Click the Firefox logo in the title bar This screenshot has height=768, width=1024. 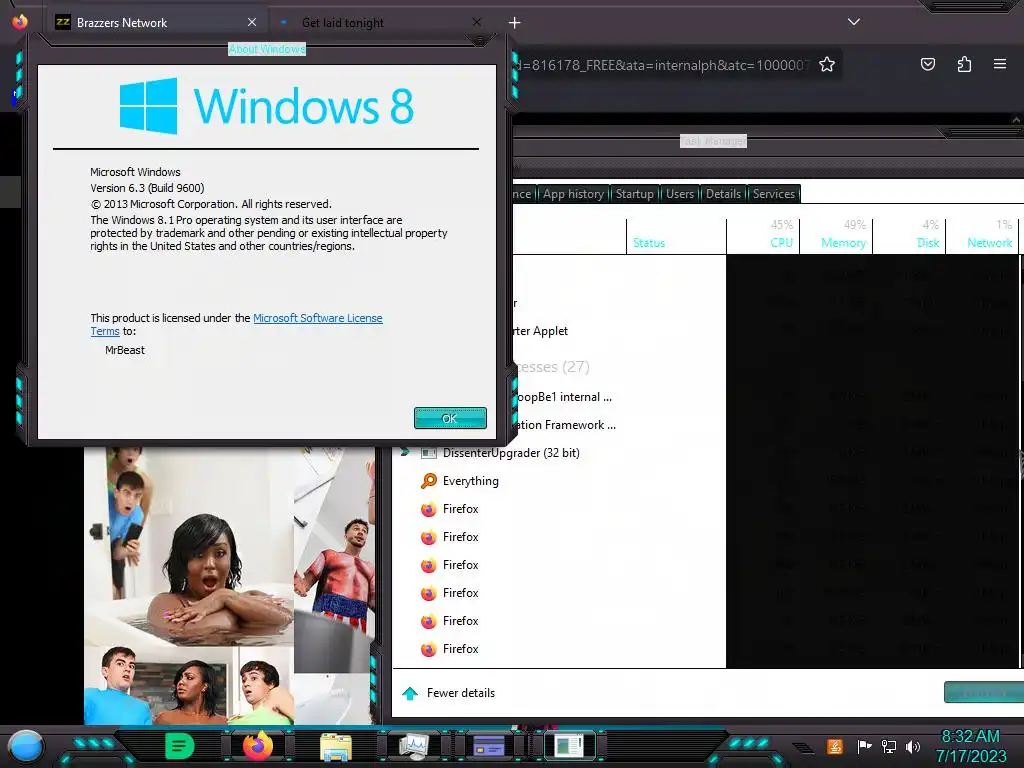click(20, 22)
